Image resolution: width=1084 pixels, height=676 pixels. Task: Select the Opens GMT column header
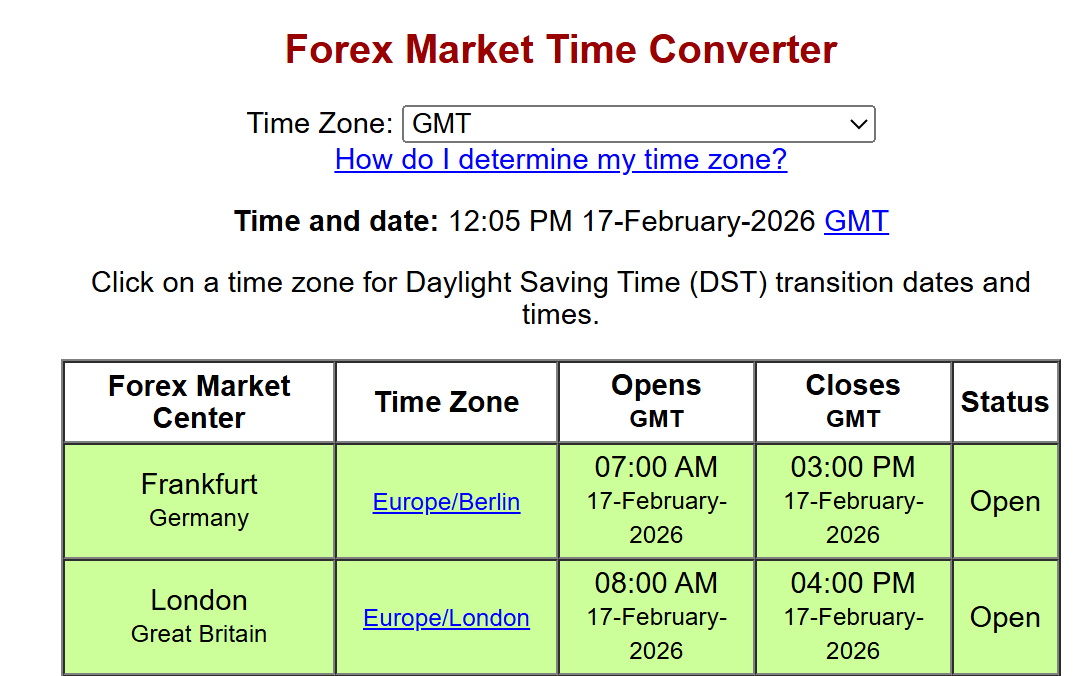(656, 402)
